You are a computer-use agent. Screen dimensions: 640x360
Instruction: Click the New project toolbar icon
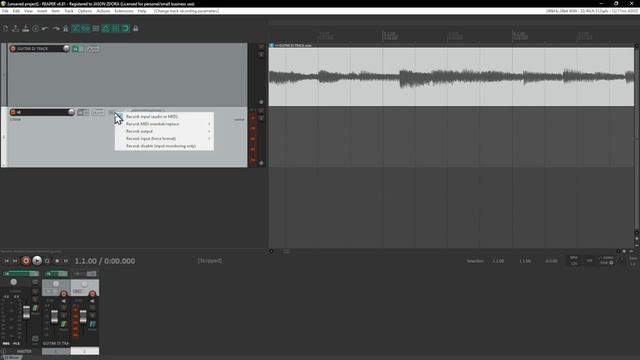point(6,28)
